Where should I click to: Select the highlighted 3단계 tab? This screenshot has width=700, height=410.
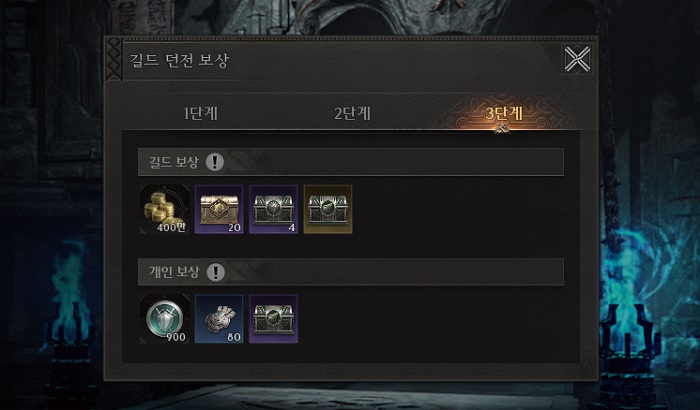504,113
